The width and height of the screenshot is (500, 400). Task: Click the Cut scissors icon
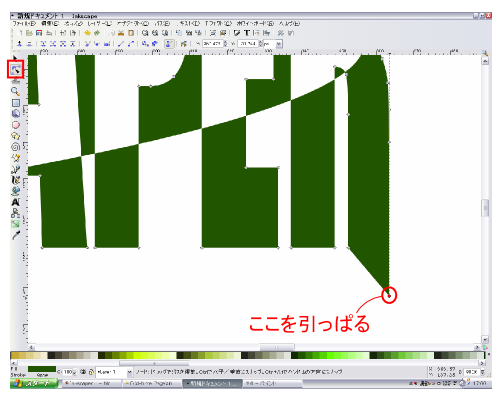[x=121, y=33]
